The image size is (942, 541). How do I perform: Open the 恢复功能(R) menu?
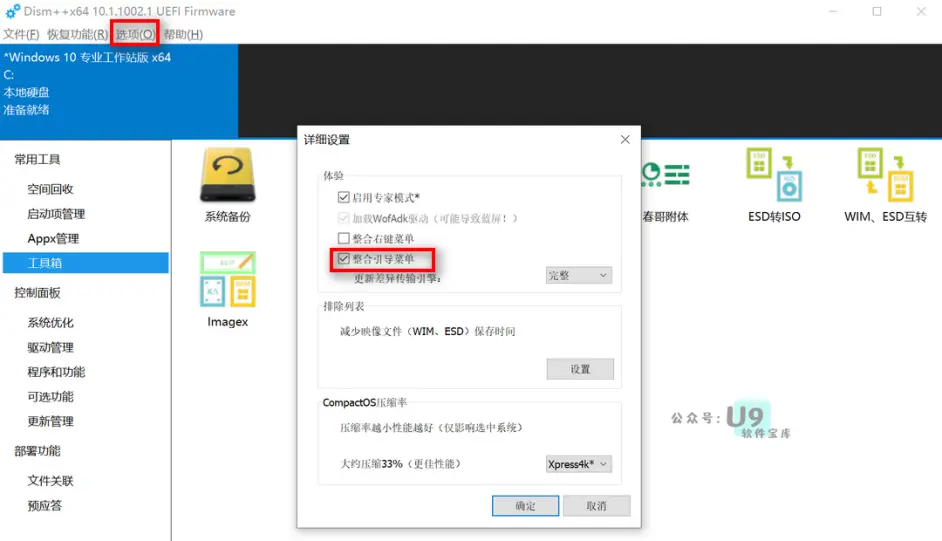tap(77, 34)
